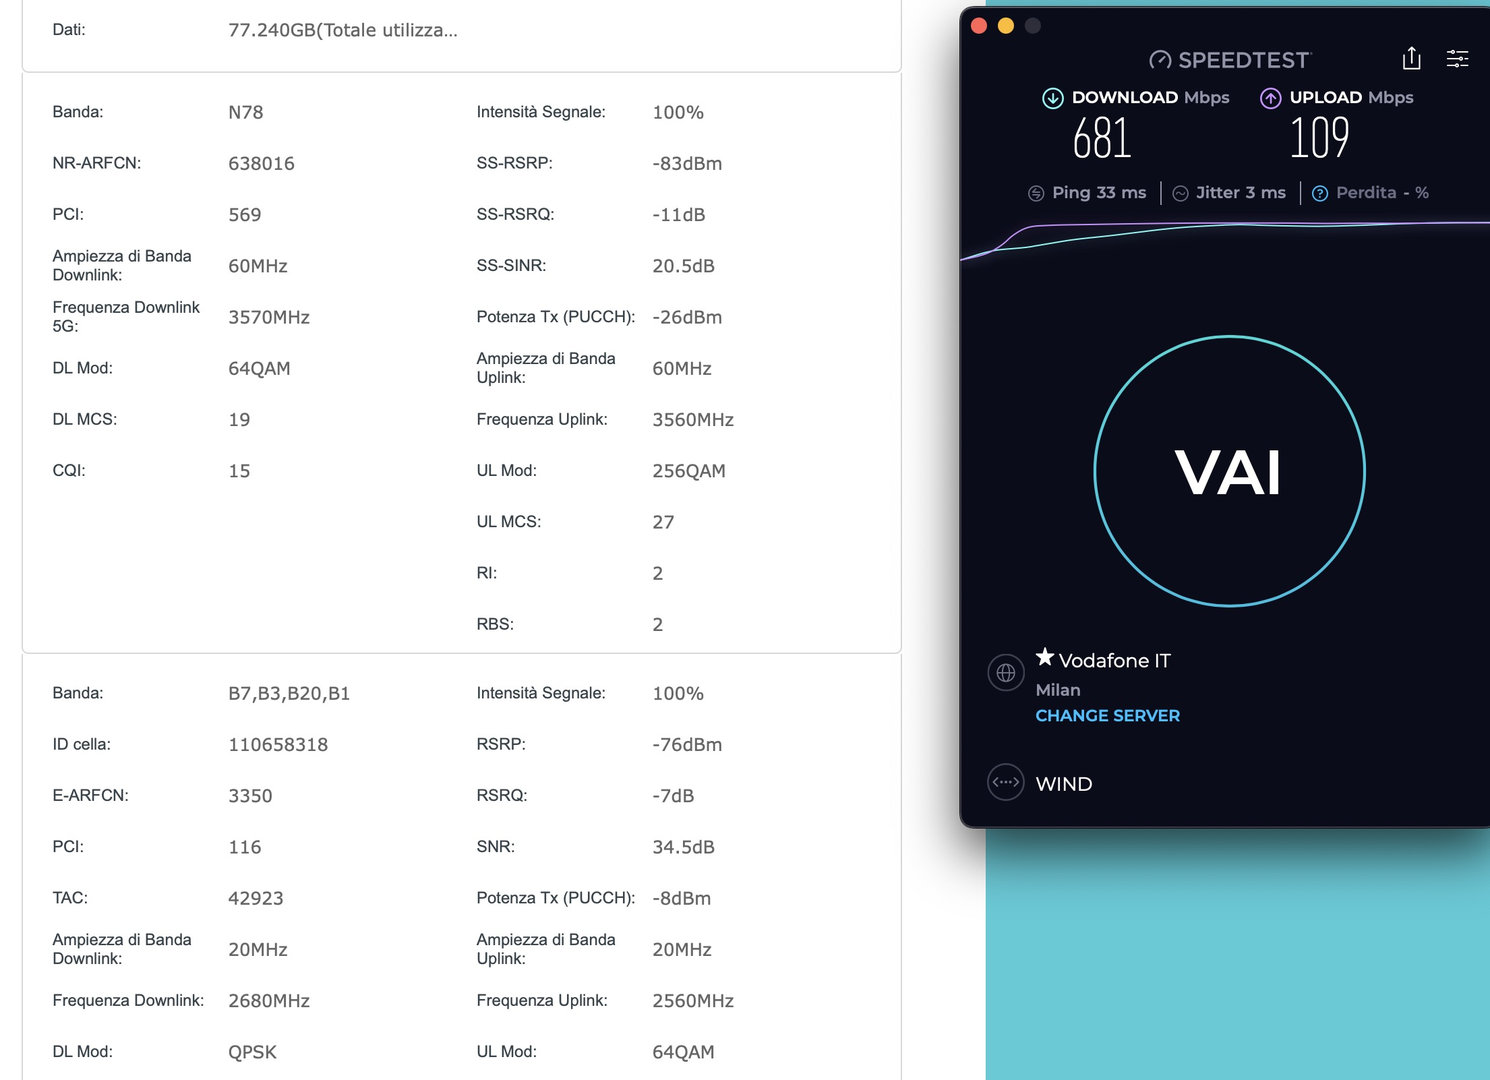The height and width of the screenshot is (1080, 1490).
Task: Click the Jitter icon
Action: pyautogui.click(x=1180, y=193)
